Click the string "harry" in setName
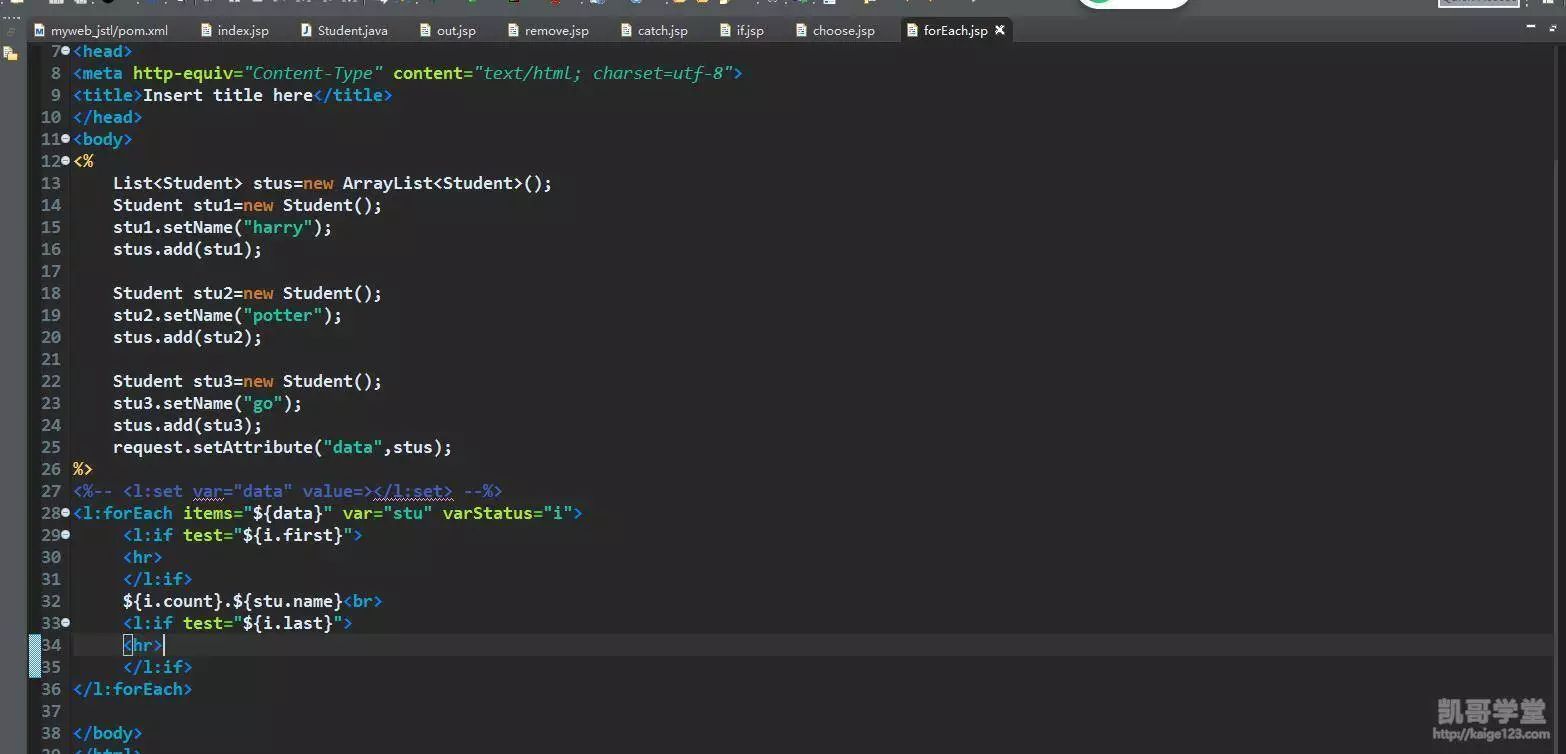The width and height of the screenshot is (1566, 754). (x=277, y=227)
